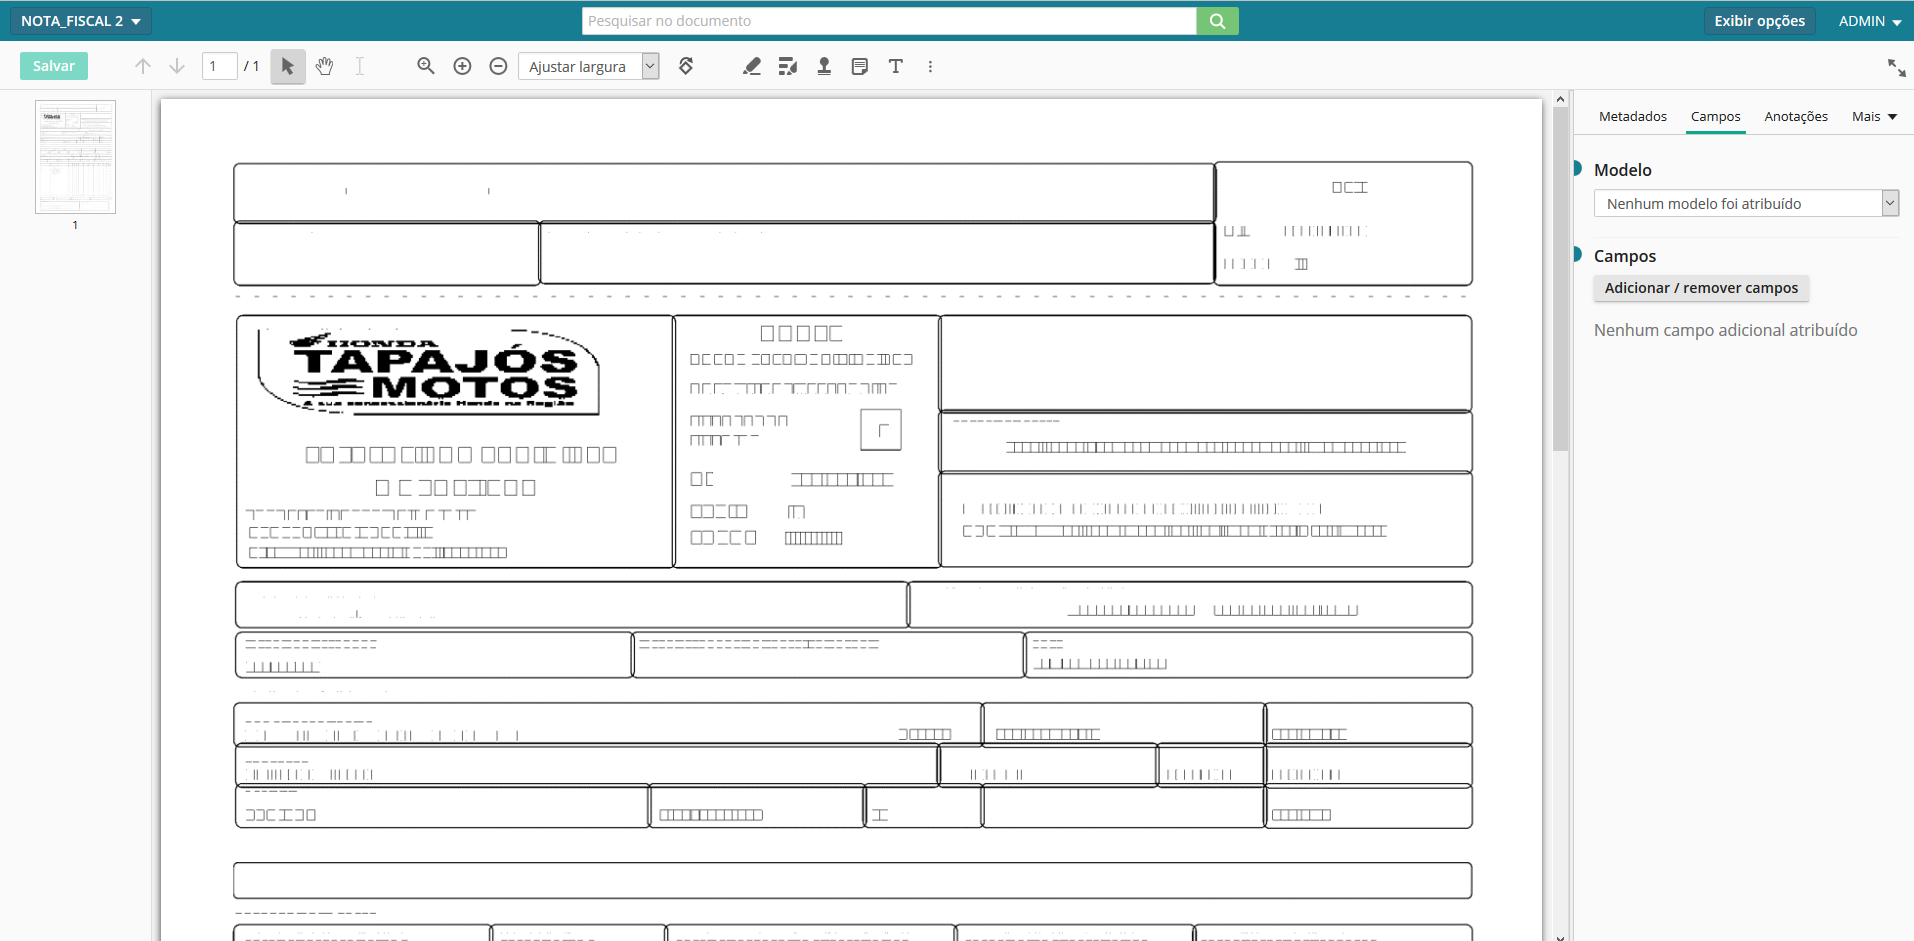Open the ADMIN user menu
1914x941 pixels.
[1870, 21]
